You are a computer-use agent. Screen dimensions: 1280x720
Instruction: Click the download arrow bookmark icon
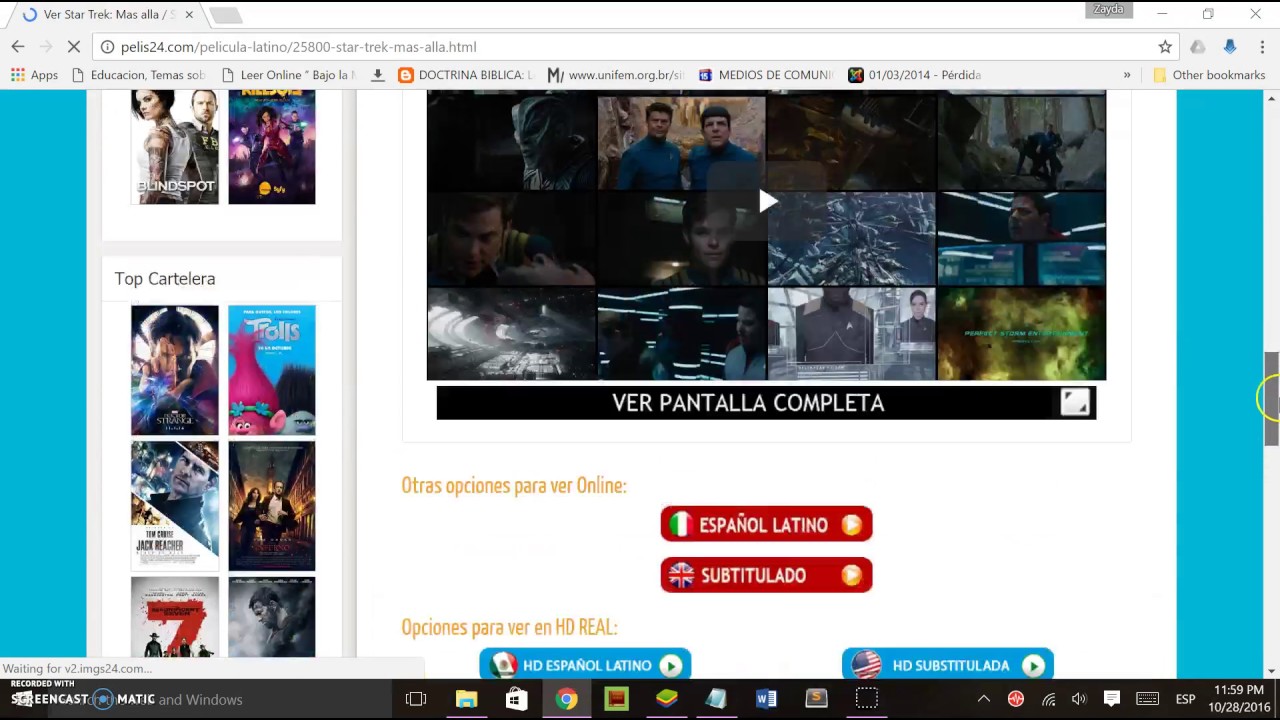click(377, 75)
